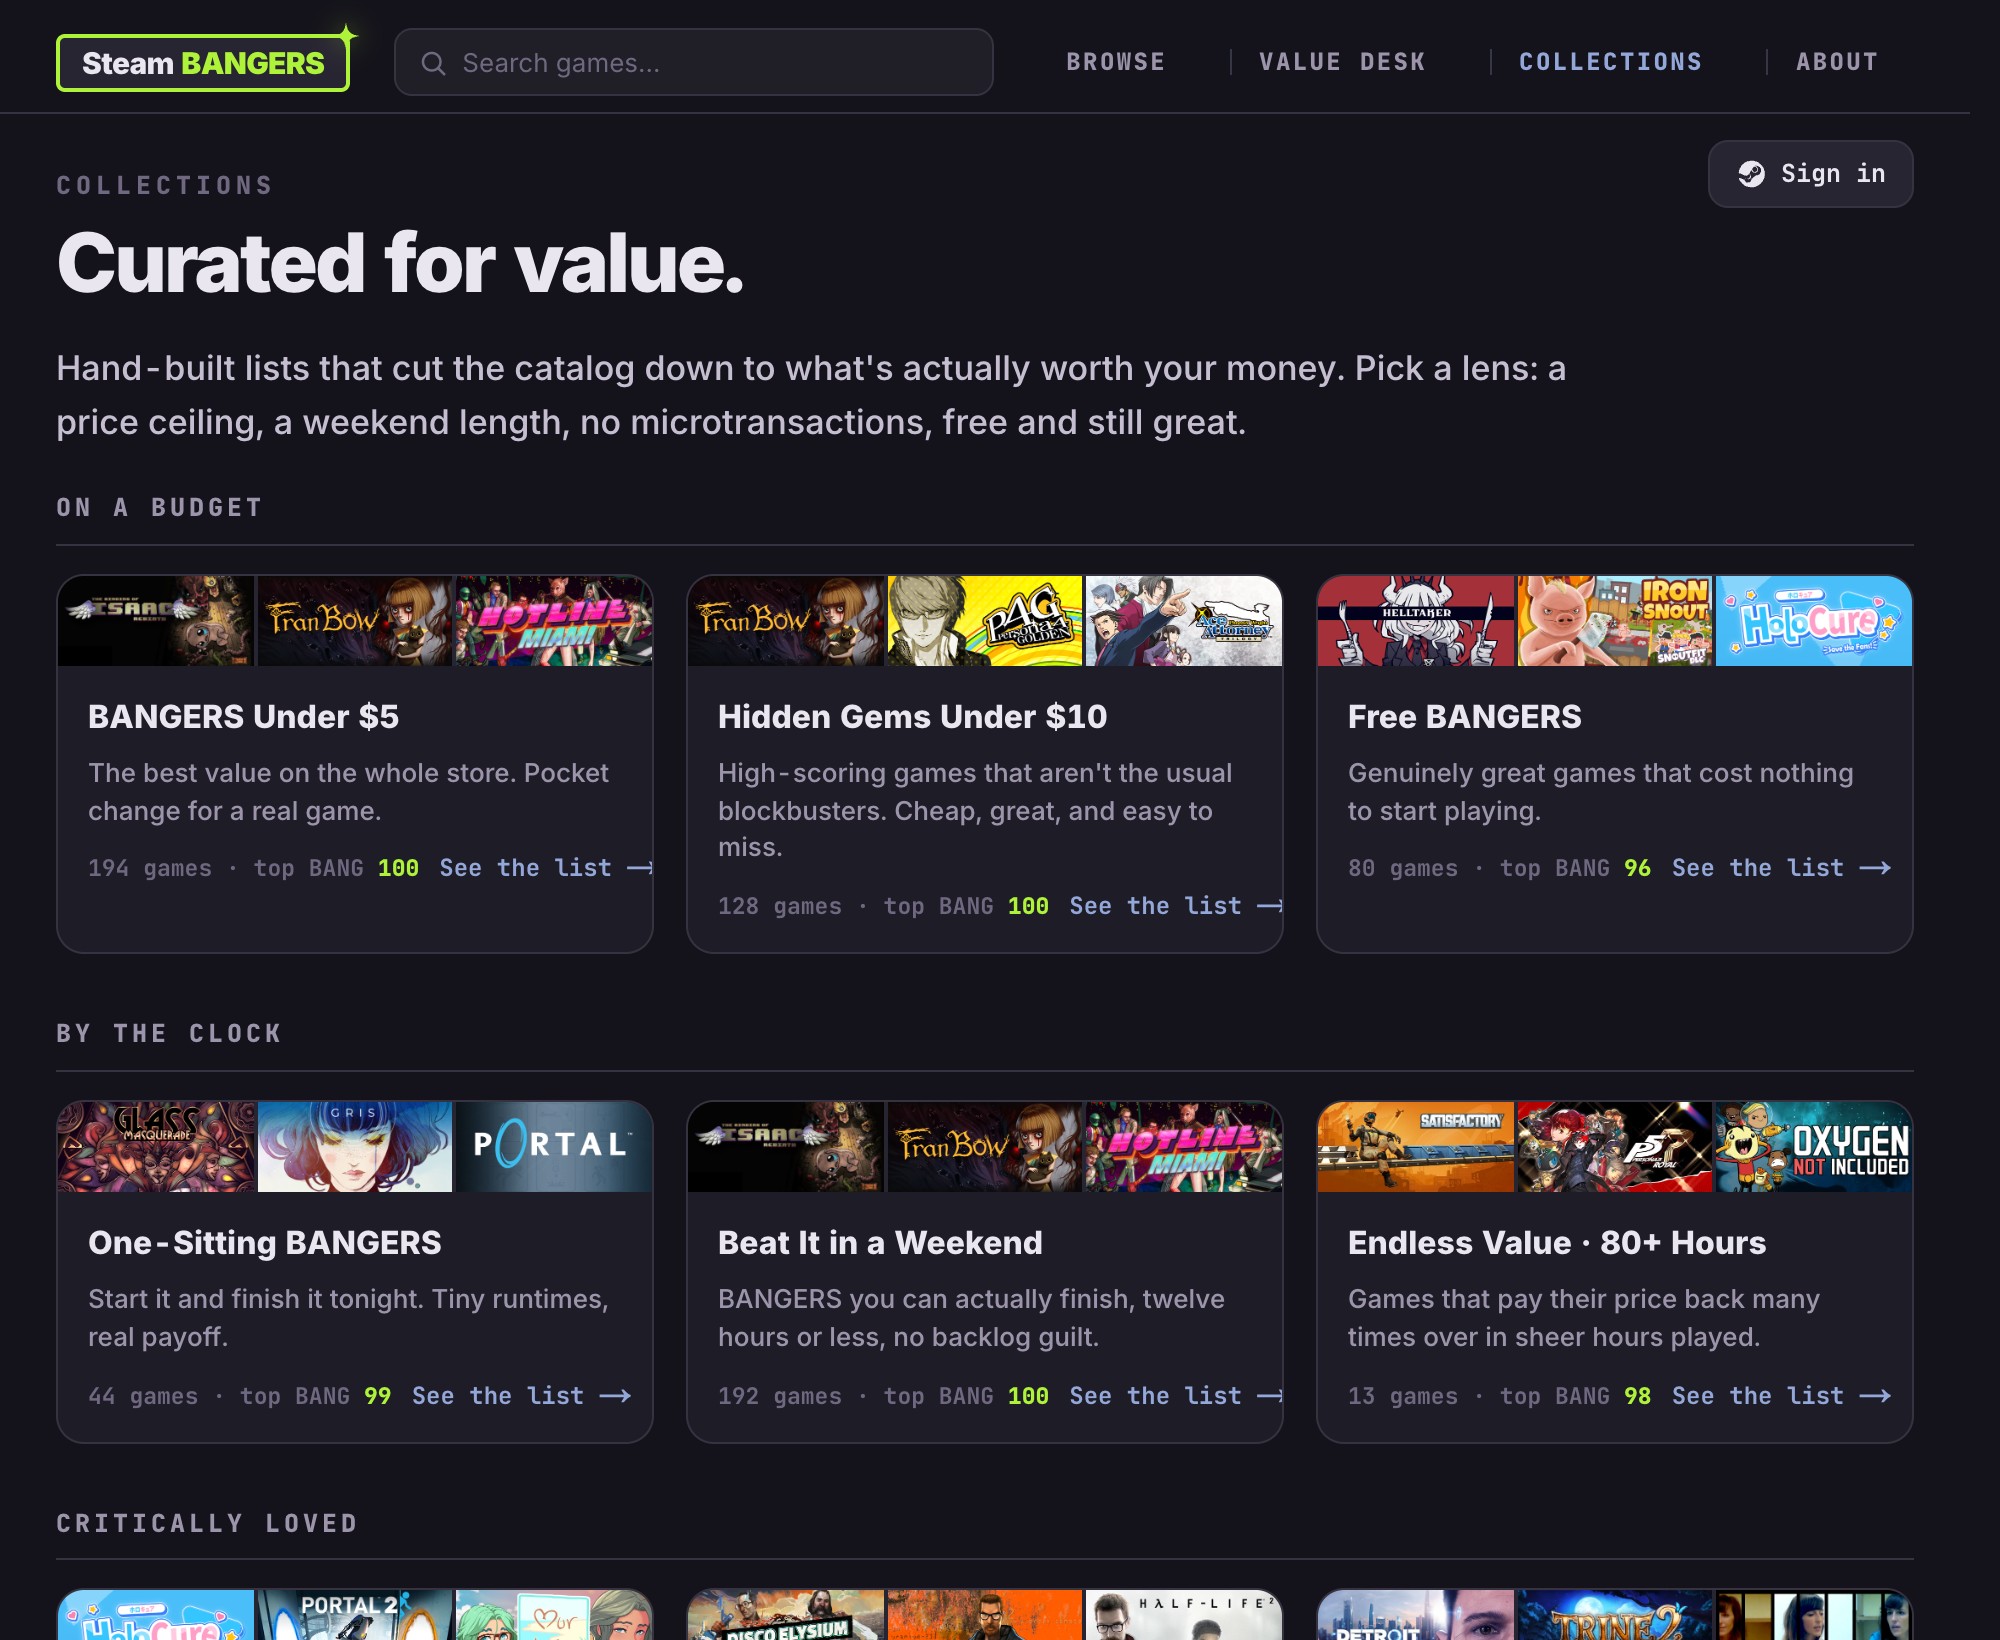Click the Oxygen Not Included thumbnail
The height and width of the screenshot is (1640, 2000).
(x=1814, y=1147)
